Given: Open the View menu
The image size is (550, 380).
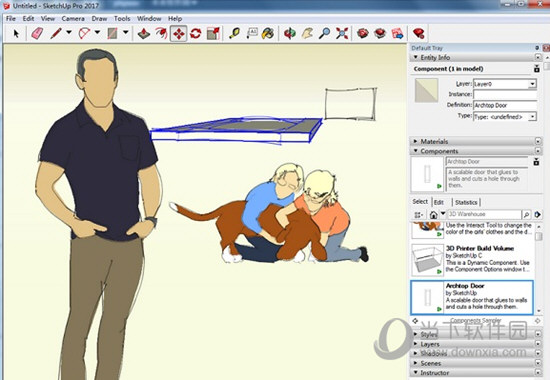Looking at the screenshot, I should click(x=48, y=19).
